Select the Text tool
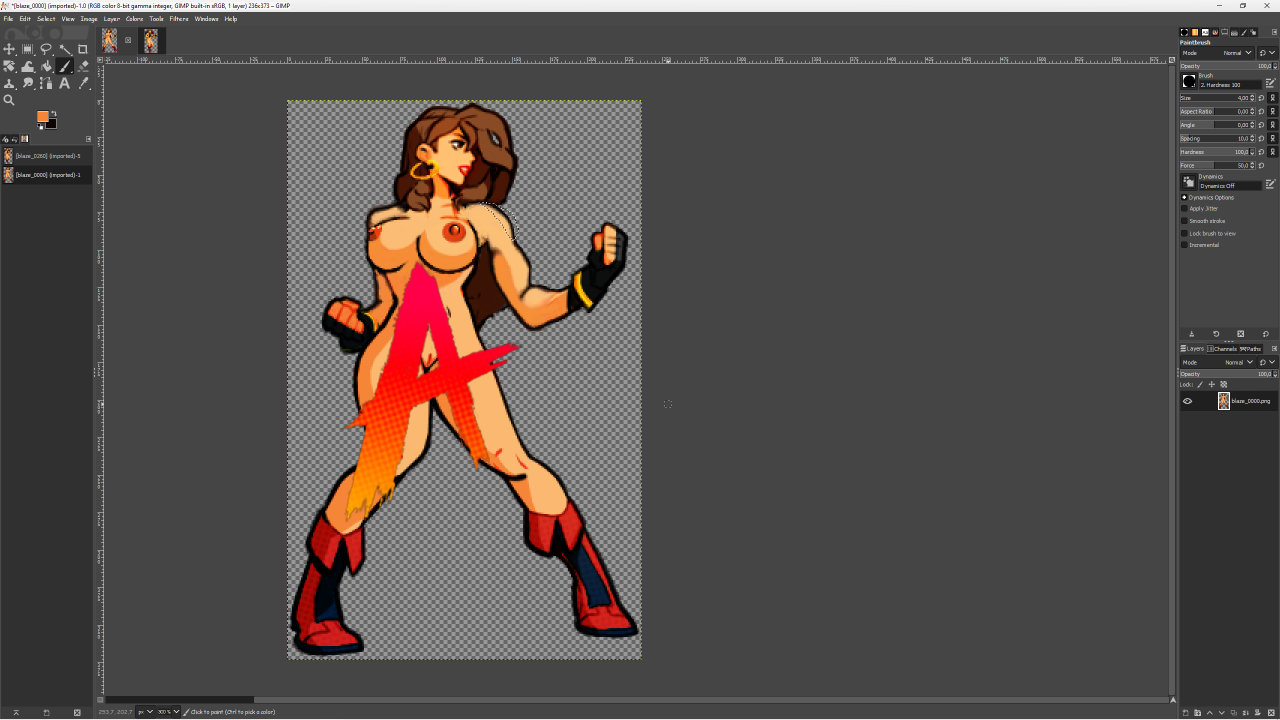The width and height of the screenshot is (1280, 720). click(65, 84)
